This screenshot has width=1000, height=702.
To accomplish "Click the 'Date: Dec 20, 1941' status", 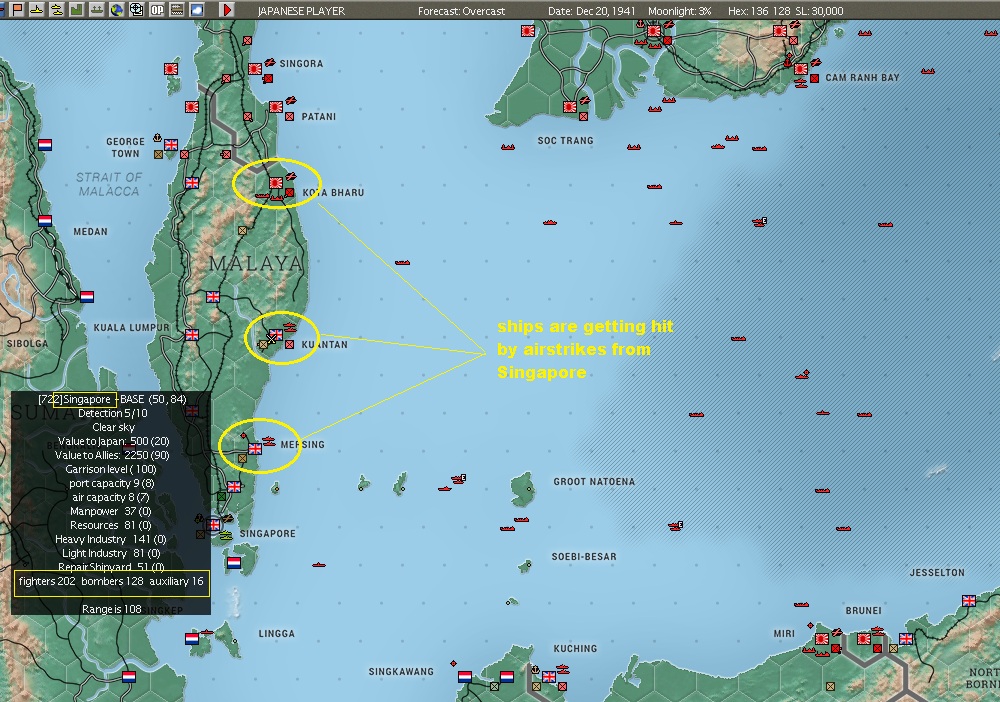I will 592,11.
